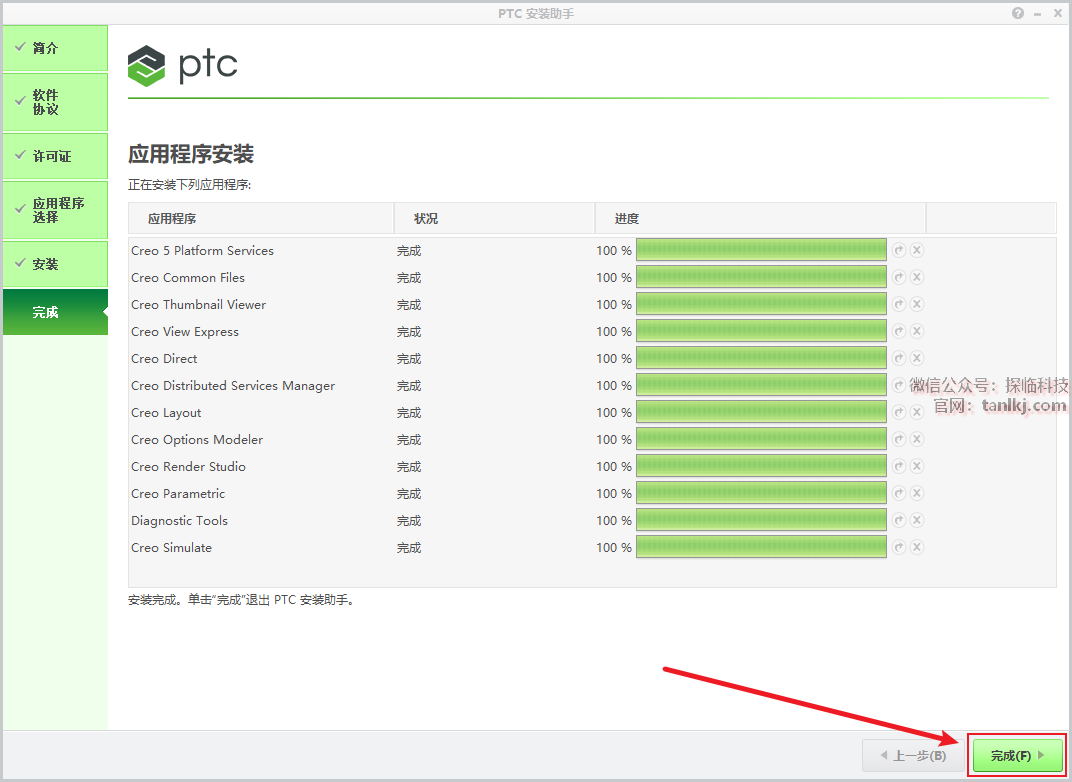Select the "Creo Layout" row name
The height and width of the screenshot is (782, 1072).
[x=166, y=413]
